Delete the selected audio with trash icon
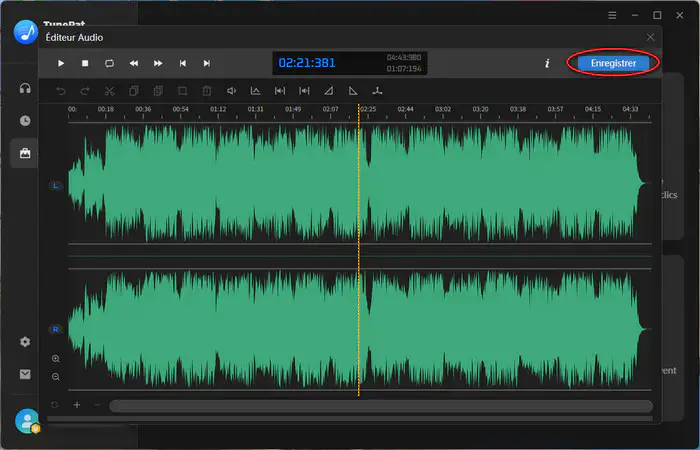Viewport: 700px width, 450px height. tap(207, 91)
